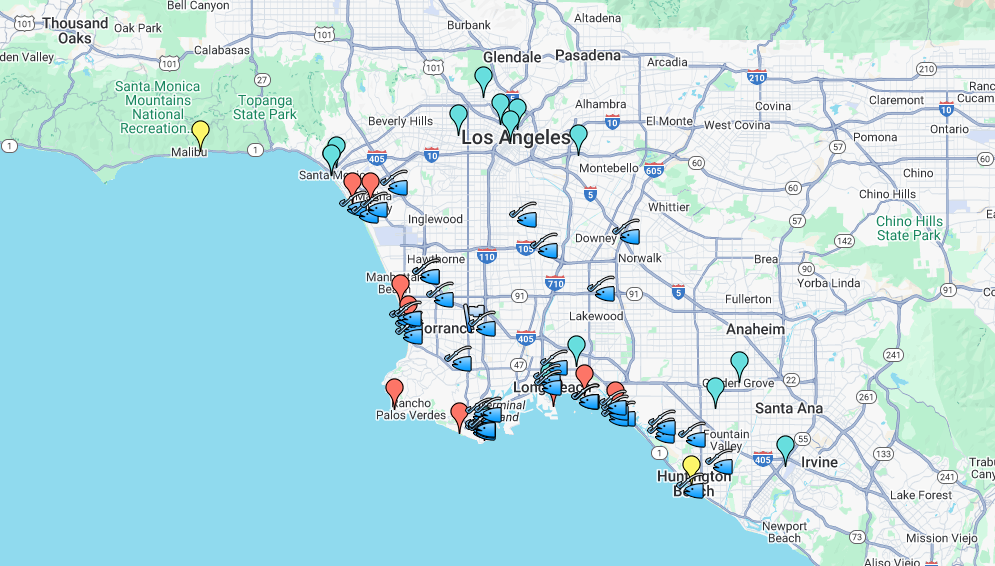Click the fishing icon above Lakewood

pyautogui.click(x=602, y=291)
